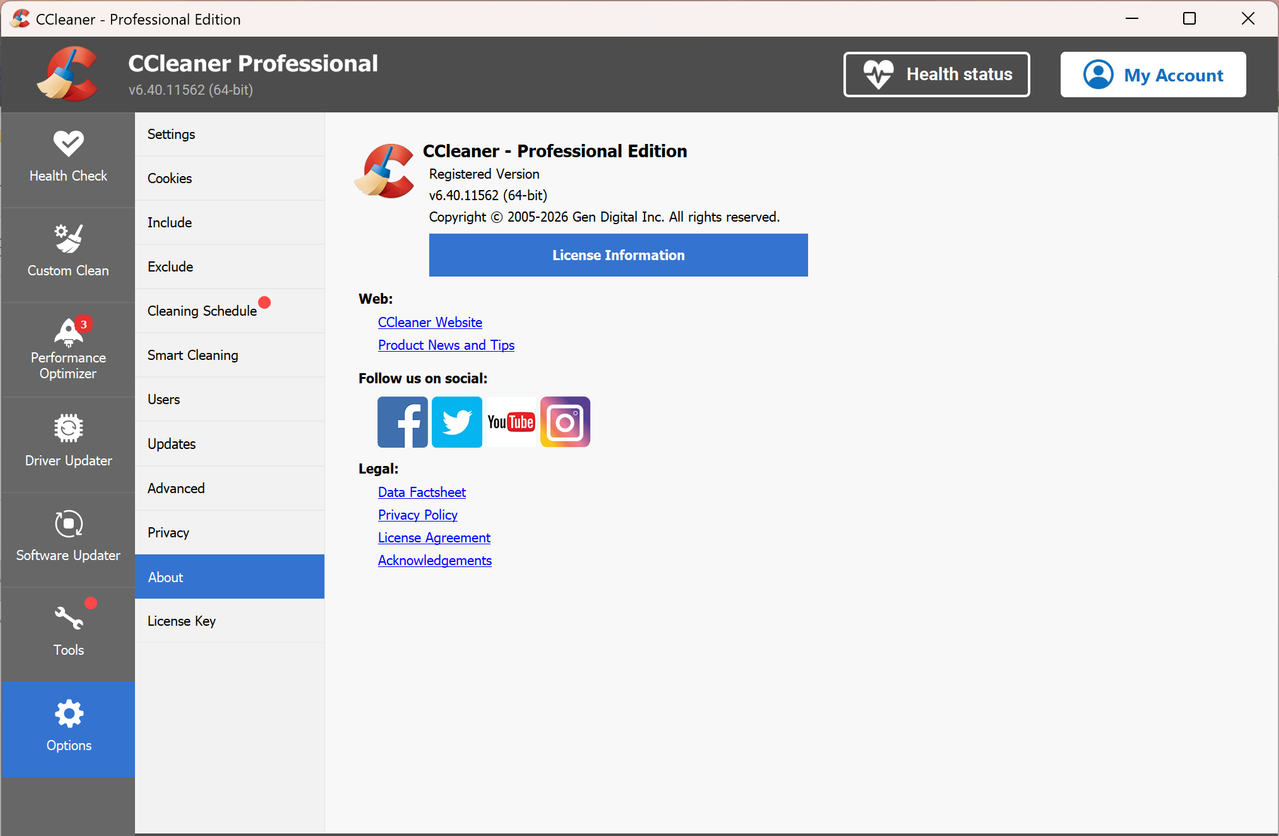The height and width of the screenshot is (836, 1279).
Task: Open the Data Factsheet link
Action: point(422,492)
